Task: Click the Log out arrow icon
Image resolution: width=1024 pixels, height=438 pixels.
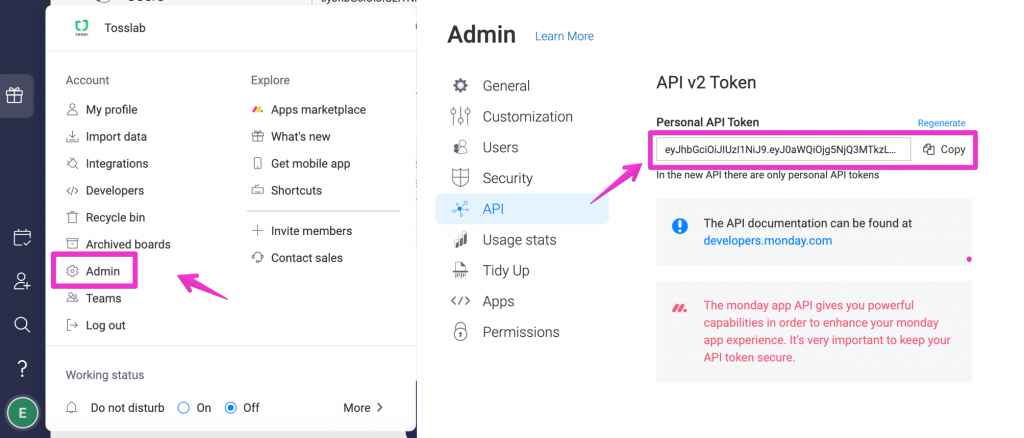Action: (72, 325)
